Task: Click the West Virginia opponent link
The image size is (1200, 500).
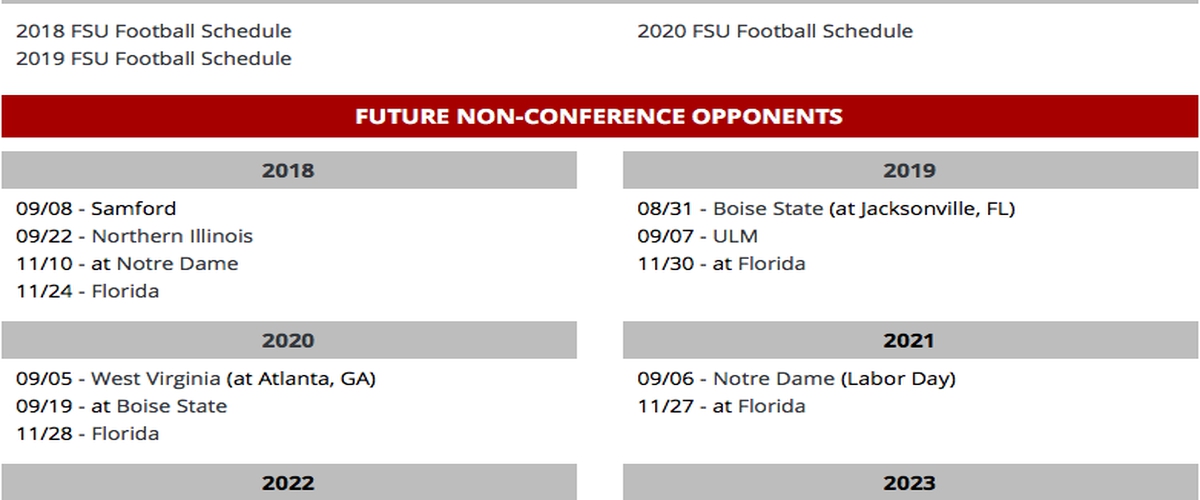Action: [156, 378]
